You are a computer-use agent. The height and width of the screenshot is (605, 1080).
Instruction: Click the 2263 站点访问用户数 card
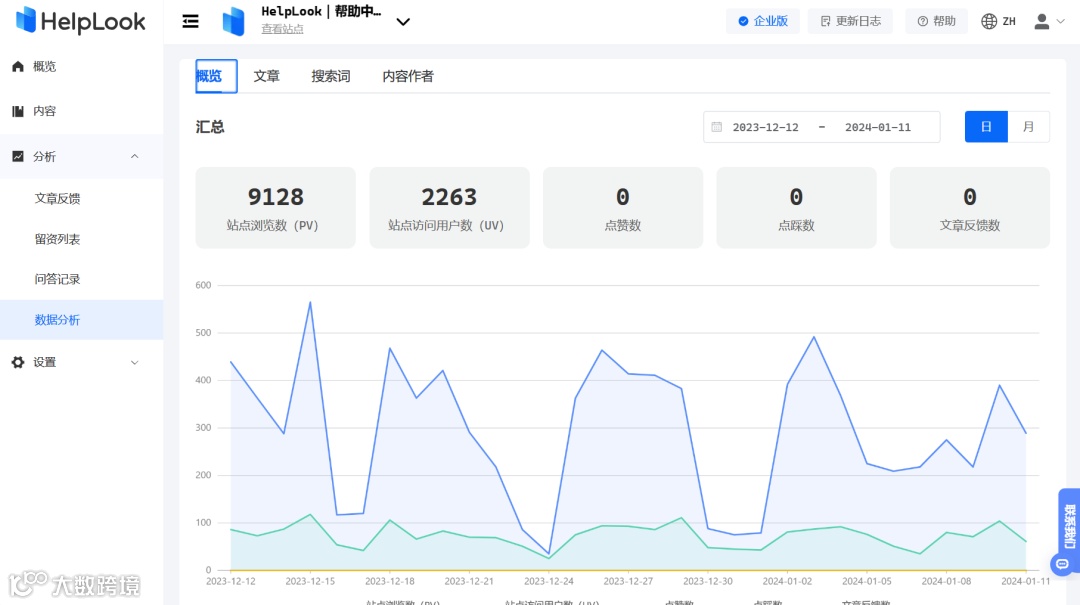click(449, 207)
